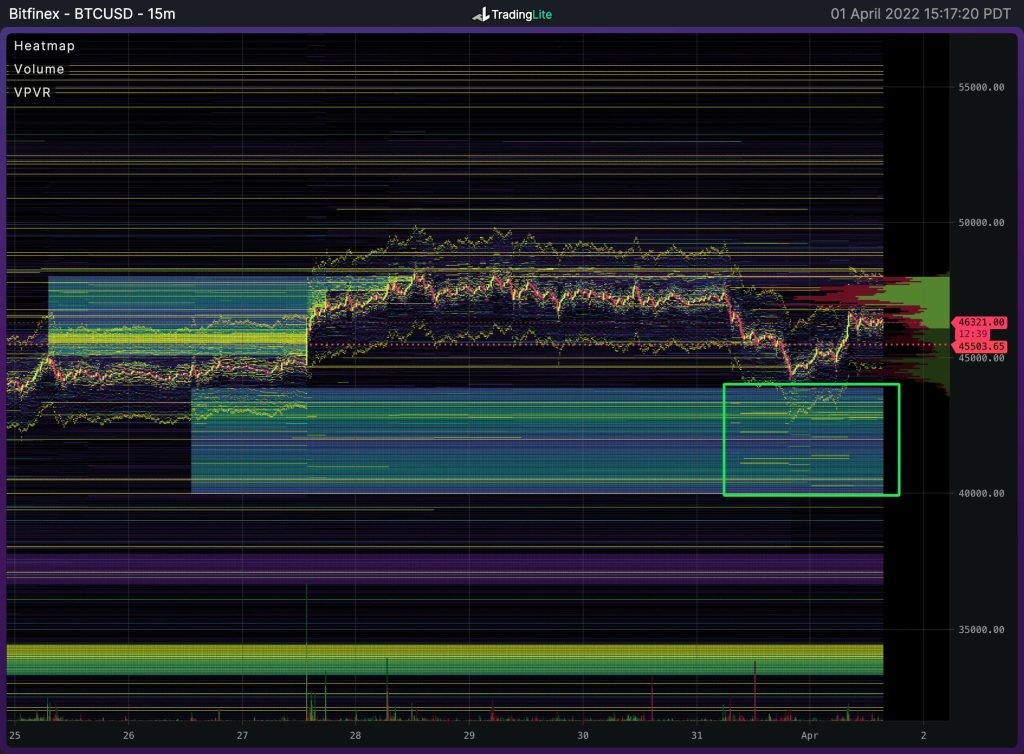Viewport: 1024px width, 754px height.
Task: Click the 45503.65 price line tag
Action: click(x=980, y=346)
